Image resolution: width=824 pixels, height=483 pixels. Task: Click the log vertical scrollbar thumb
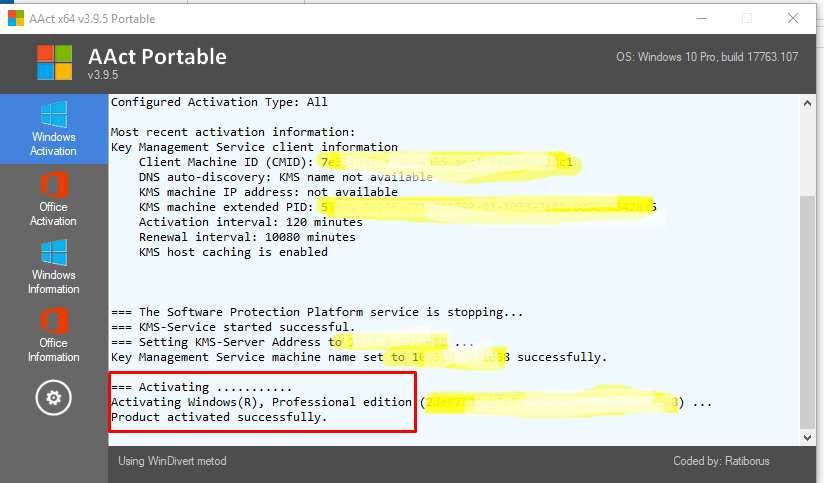pyautogui.click(x=807, y=312)
